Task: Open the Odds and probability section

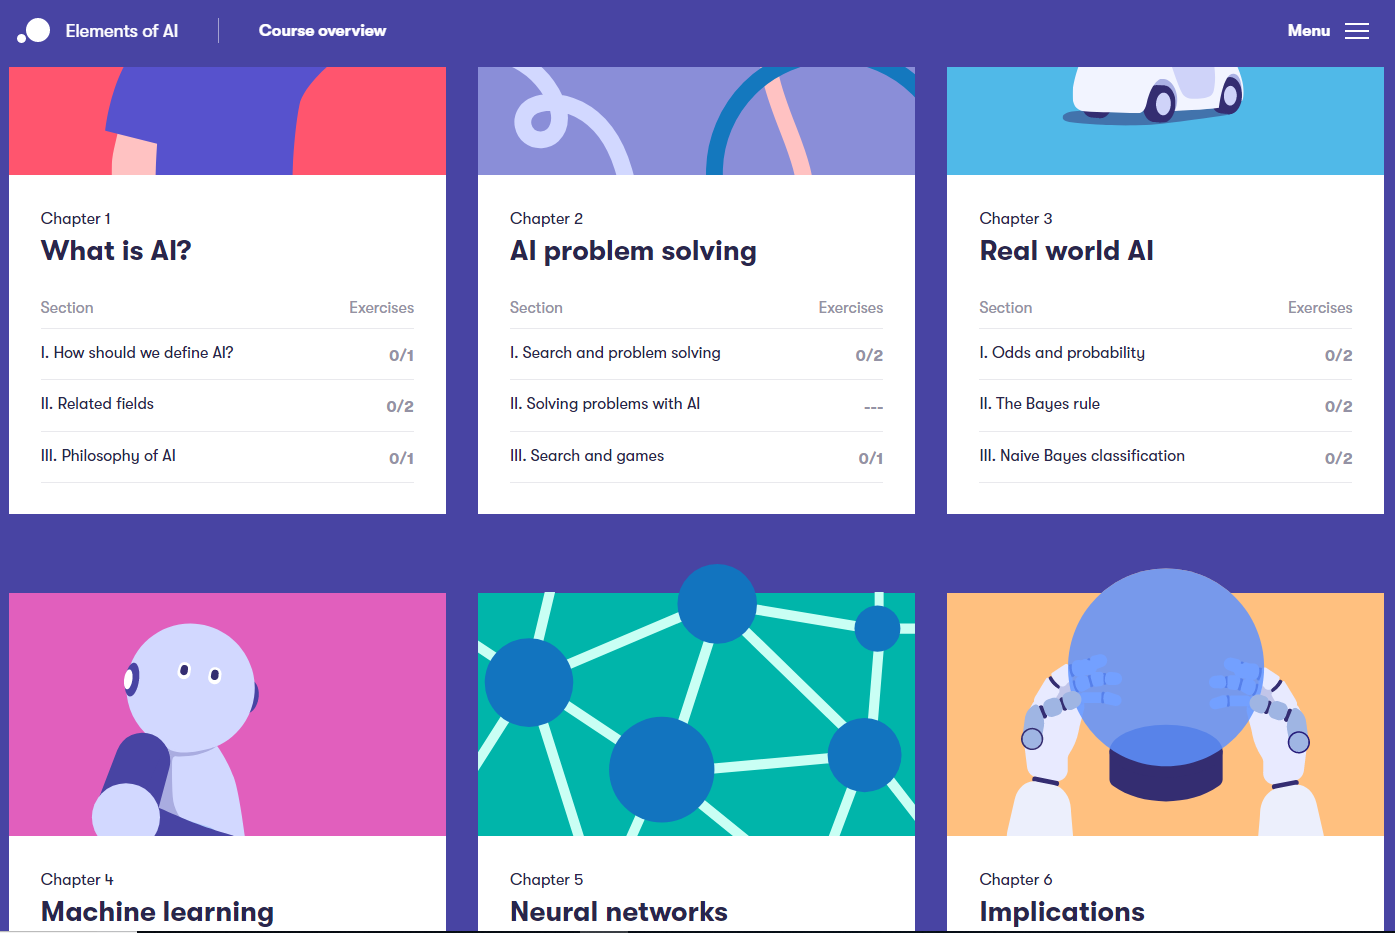Action: coord(1062,353)
